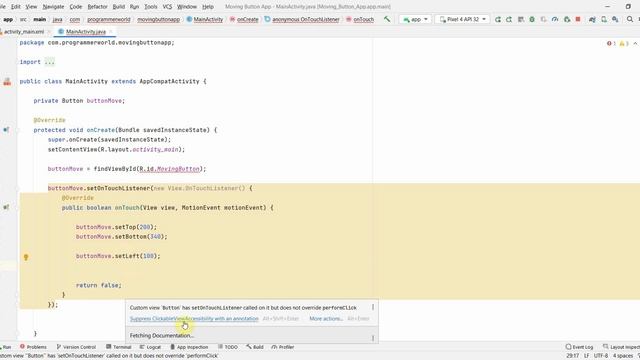Start debugging with the green bug icon
Image resolution: width=640 pixels, height=360 pixels.
tap(532, 19)
